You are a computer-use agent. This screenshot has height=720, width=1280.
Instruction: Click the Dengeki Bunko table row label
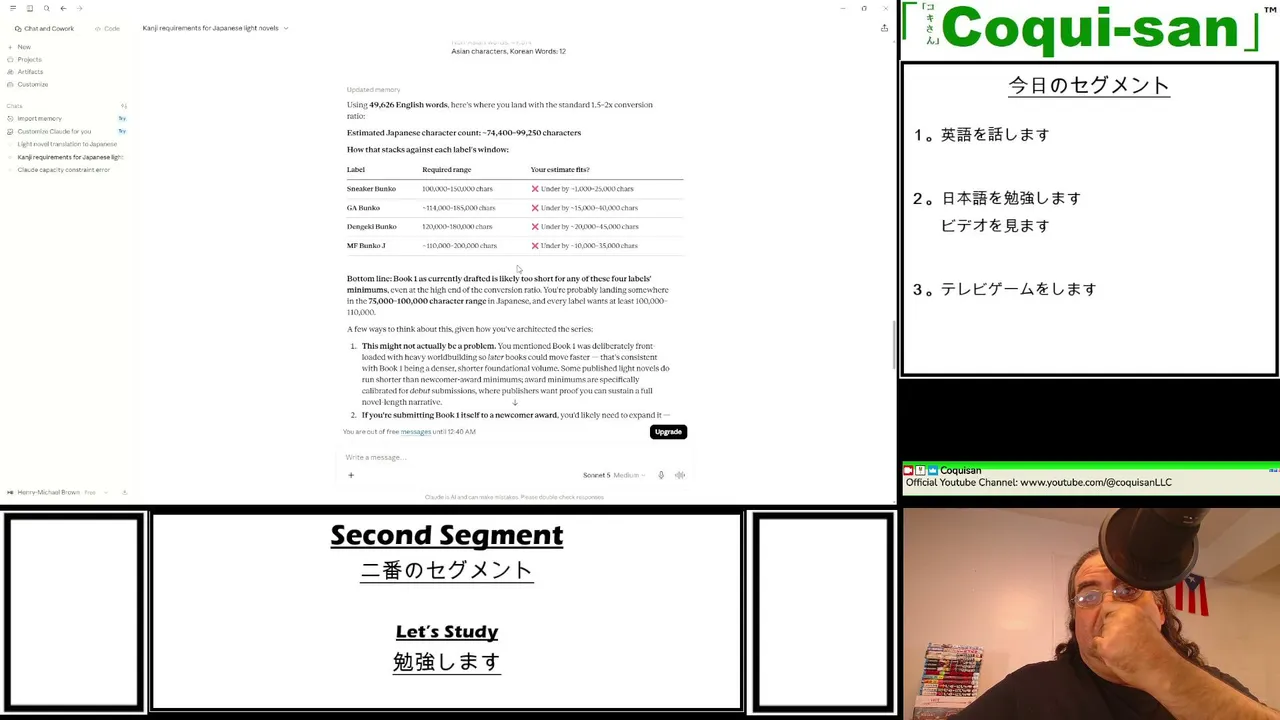[371, 227]
